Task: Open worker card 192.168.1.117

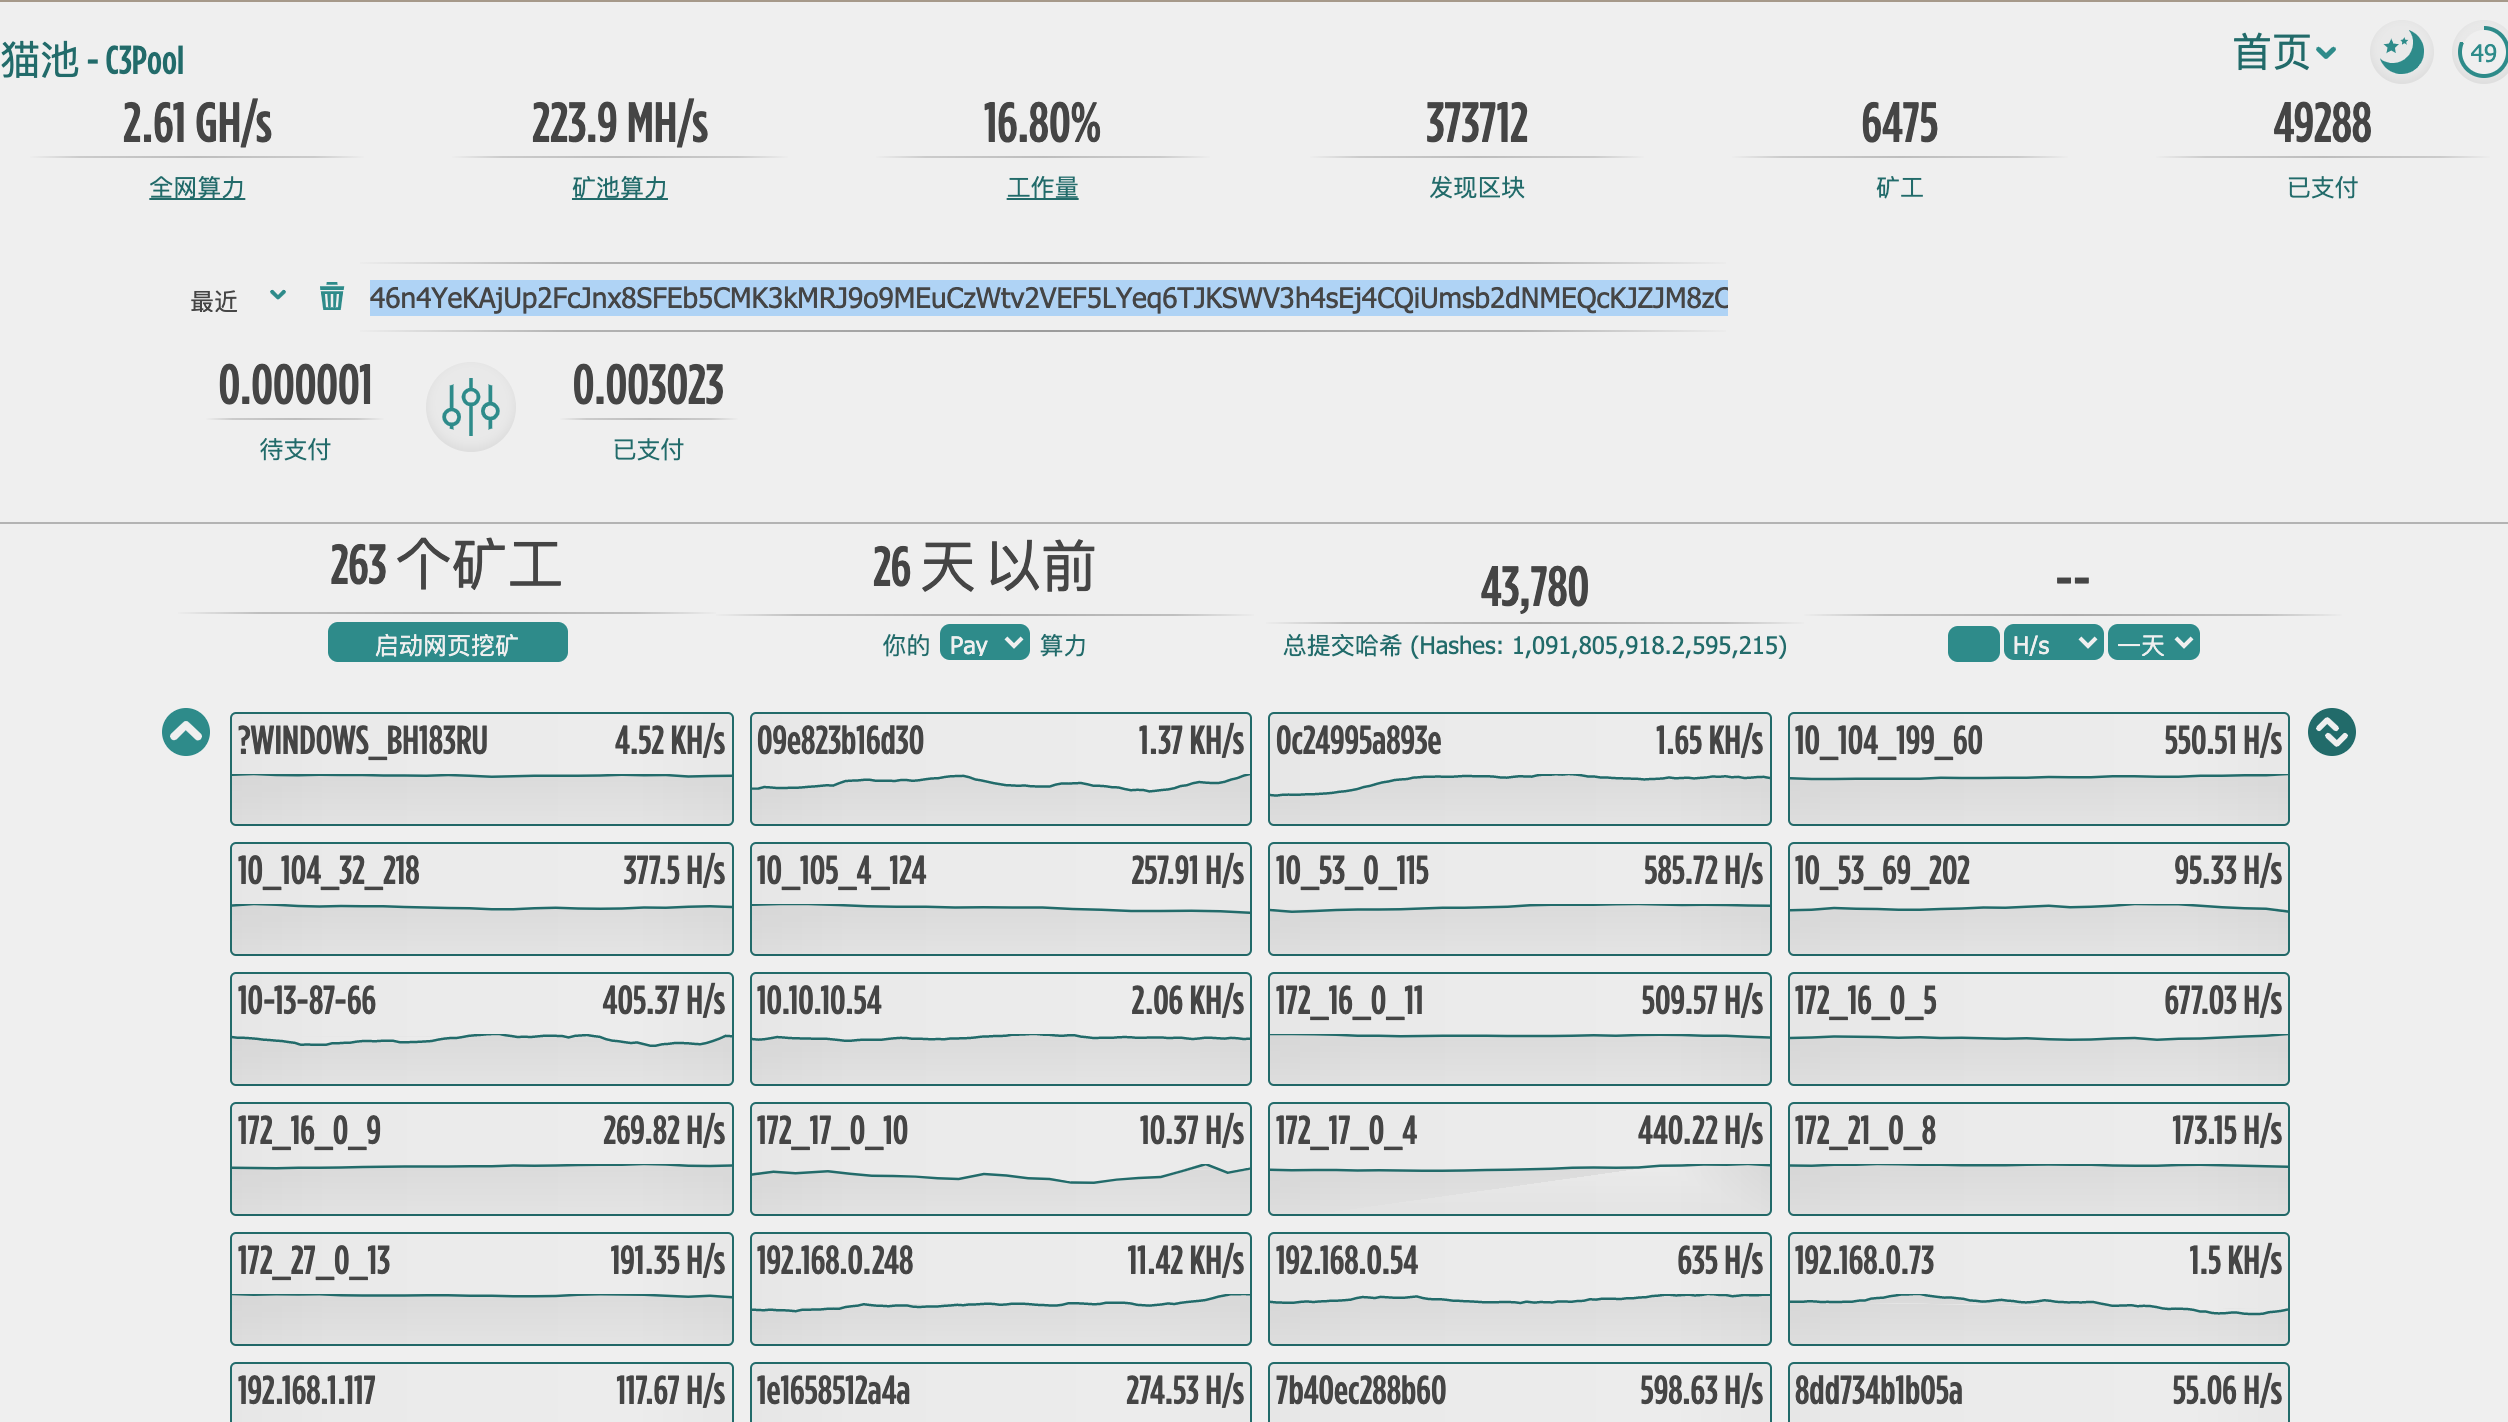Action: click(x=482, y=1392)
